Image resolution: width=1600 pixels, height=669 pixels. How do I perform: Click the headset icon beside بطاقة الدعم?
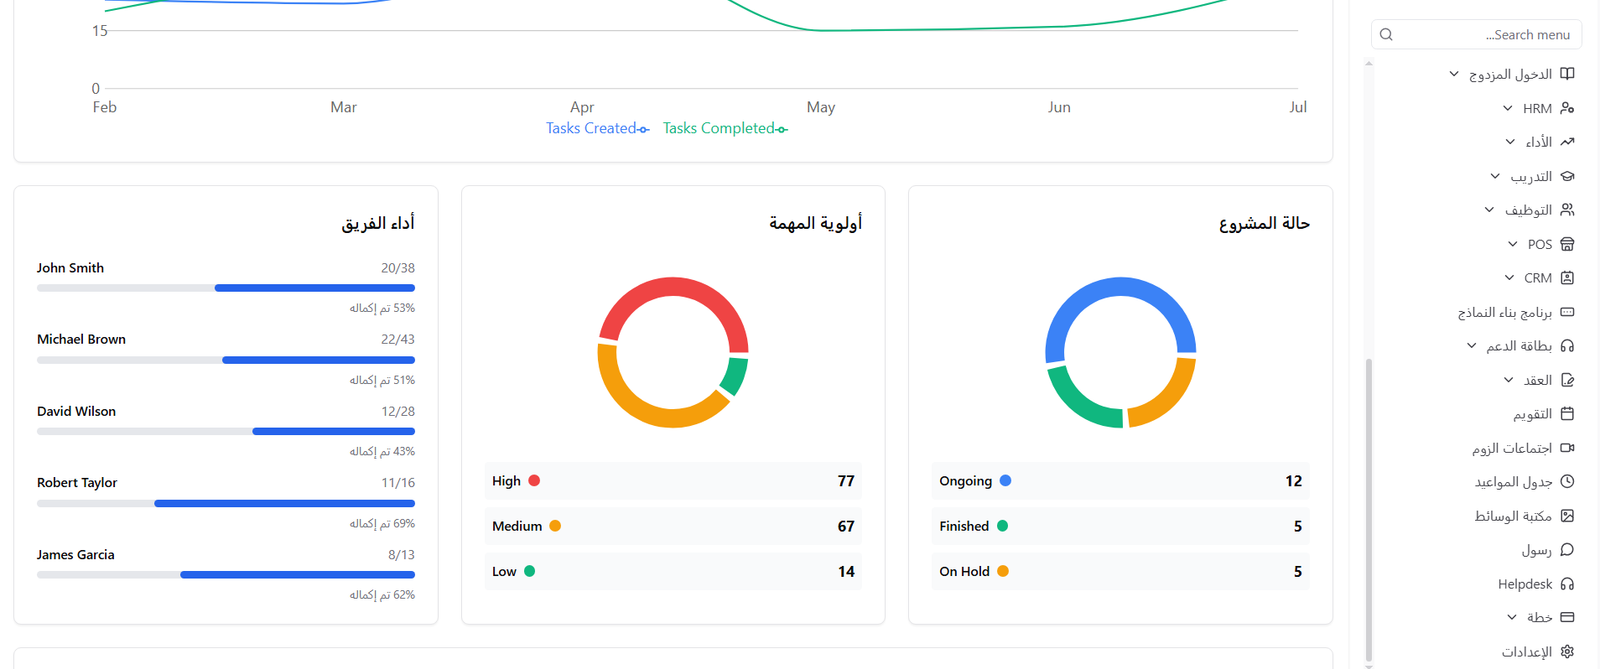pos(1567,346)
